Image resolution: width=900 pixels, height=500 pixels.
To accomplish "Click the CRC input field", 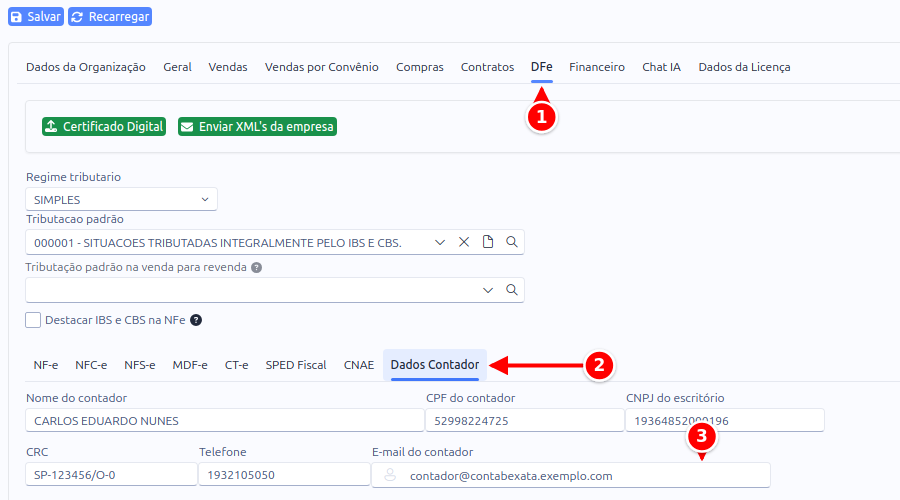I will pyautogui.click(x=111, y=475).
